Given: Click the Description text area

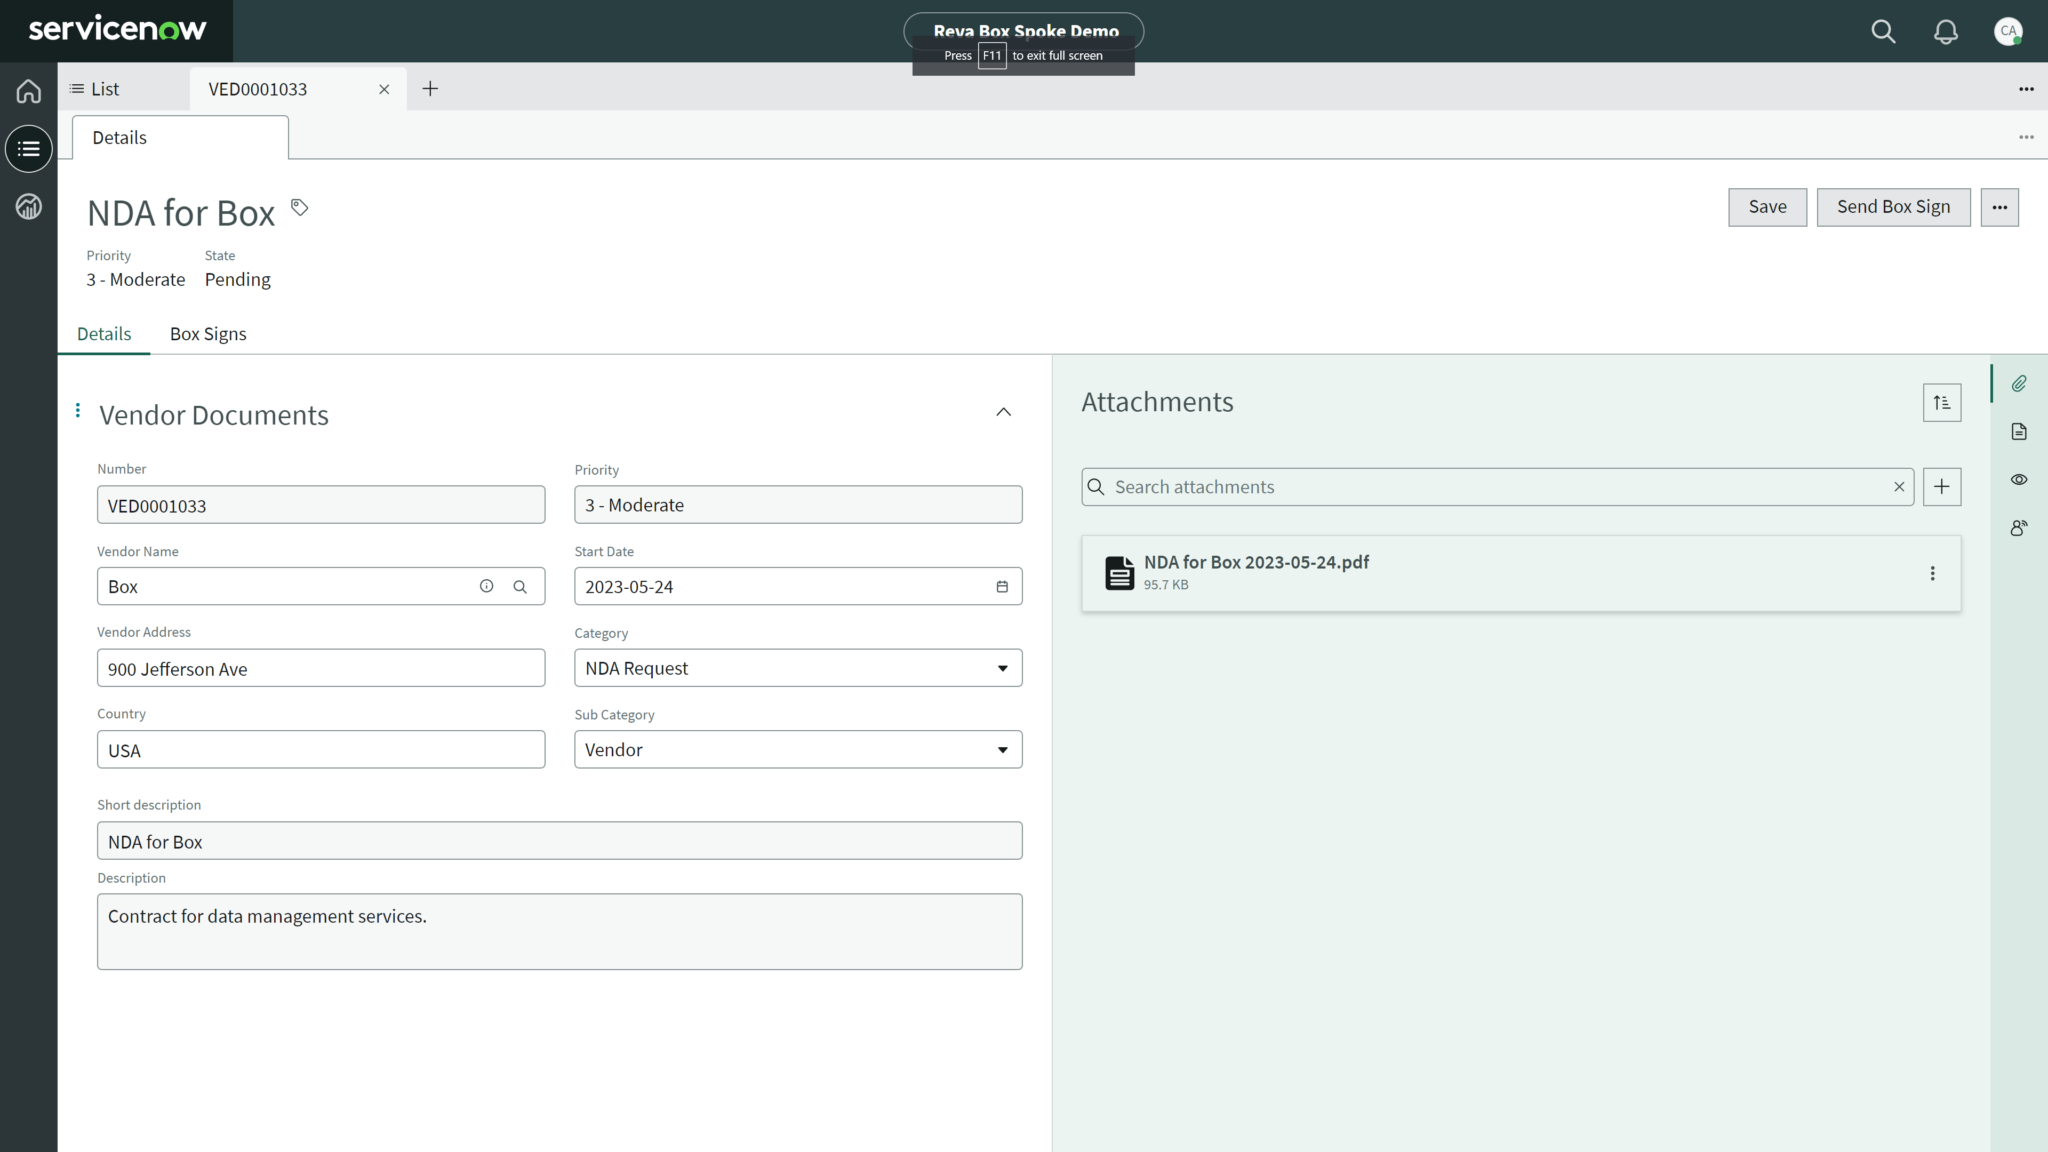Looking at the screenshot, I should [559, 932].
